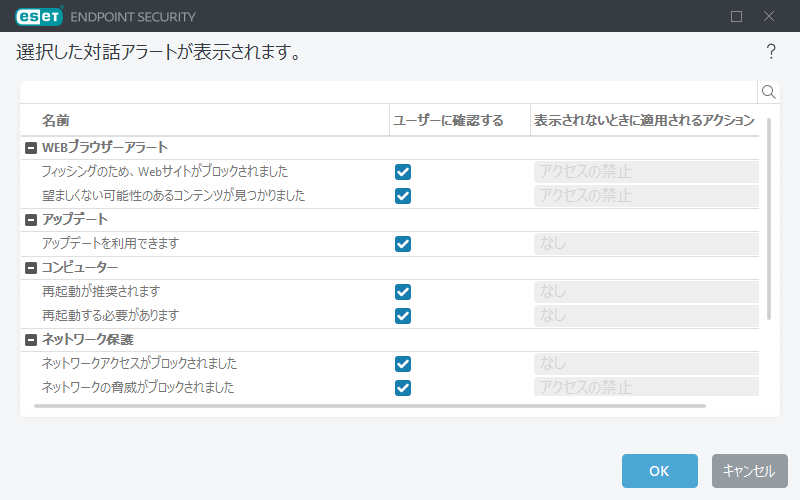800x500 pixels.
Task: Uncheck ネットワークアクセスがブロックされました checkbox
Action: tap(403, 364)
